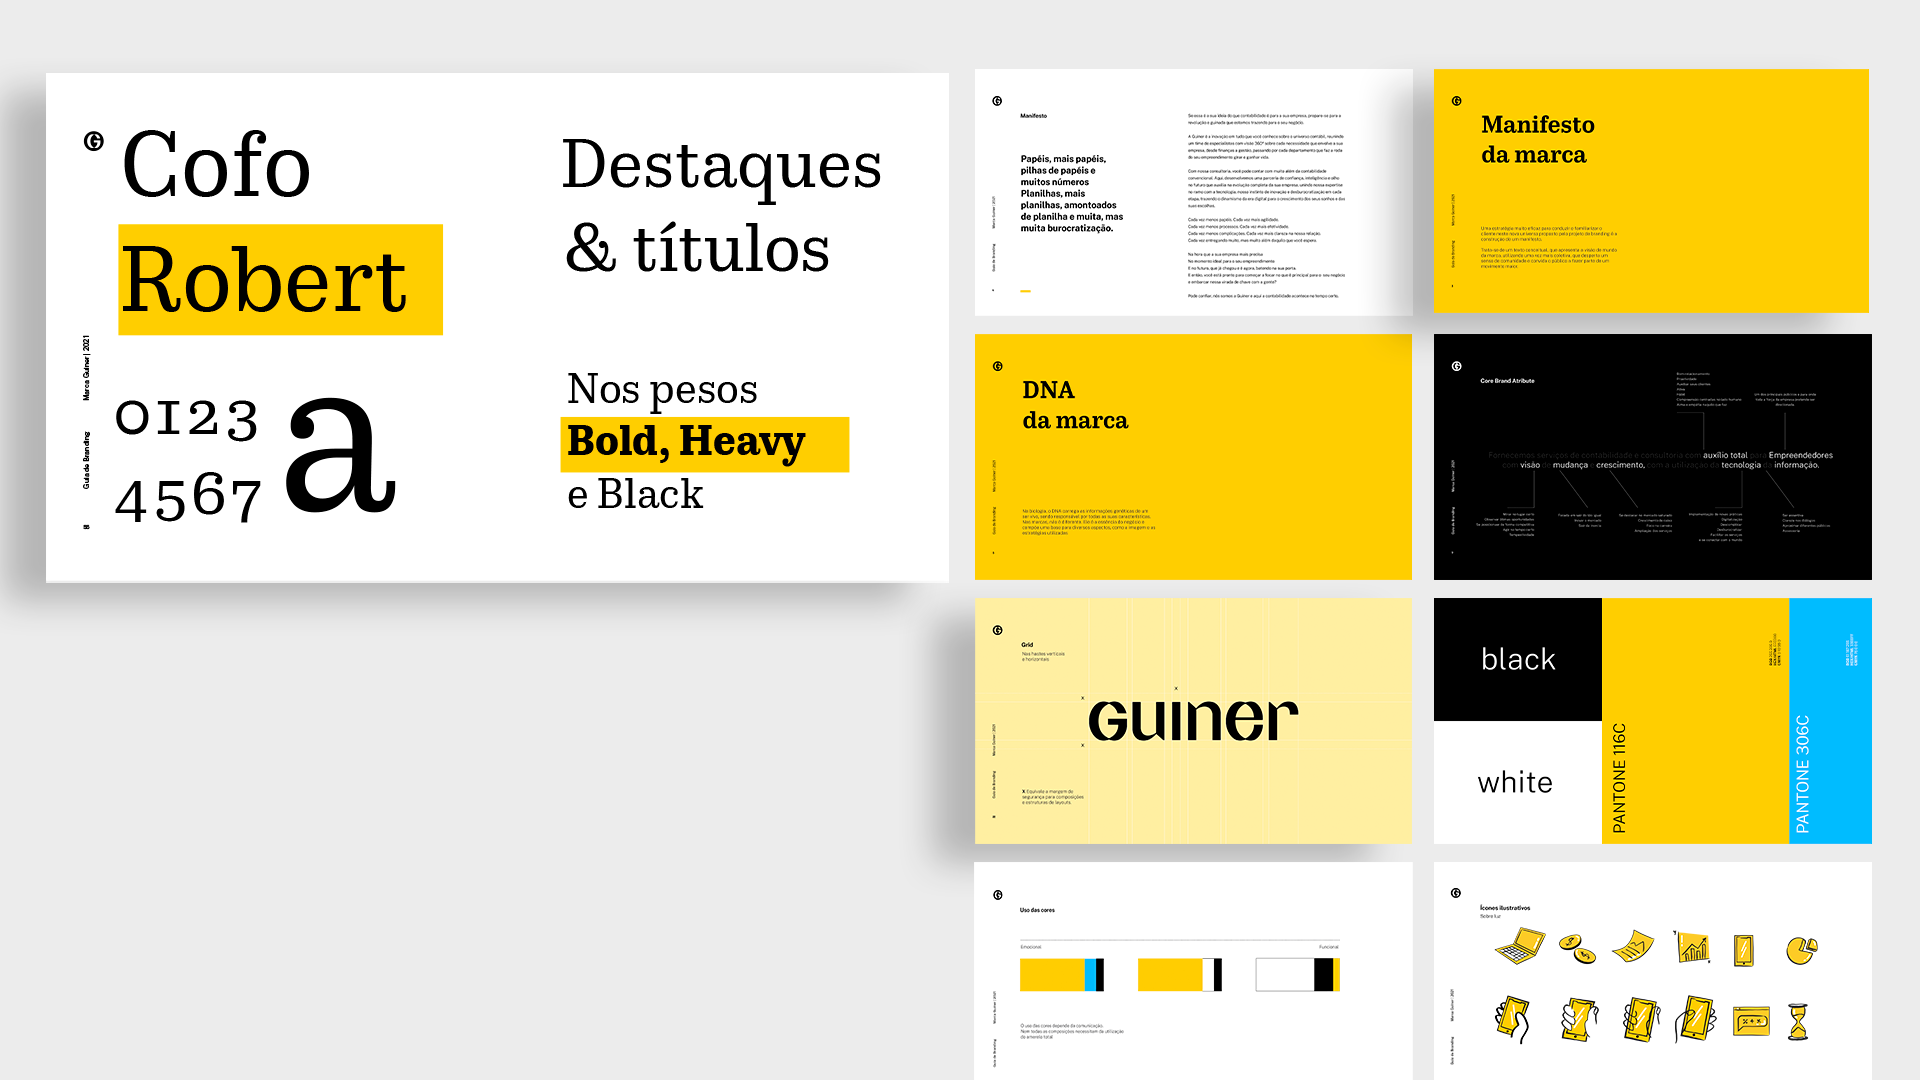Viewport: 1920px width, 1080px height.
Task: Select the blue PANTONE 306C swatch
Action: 1830,721
